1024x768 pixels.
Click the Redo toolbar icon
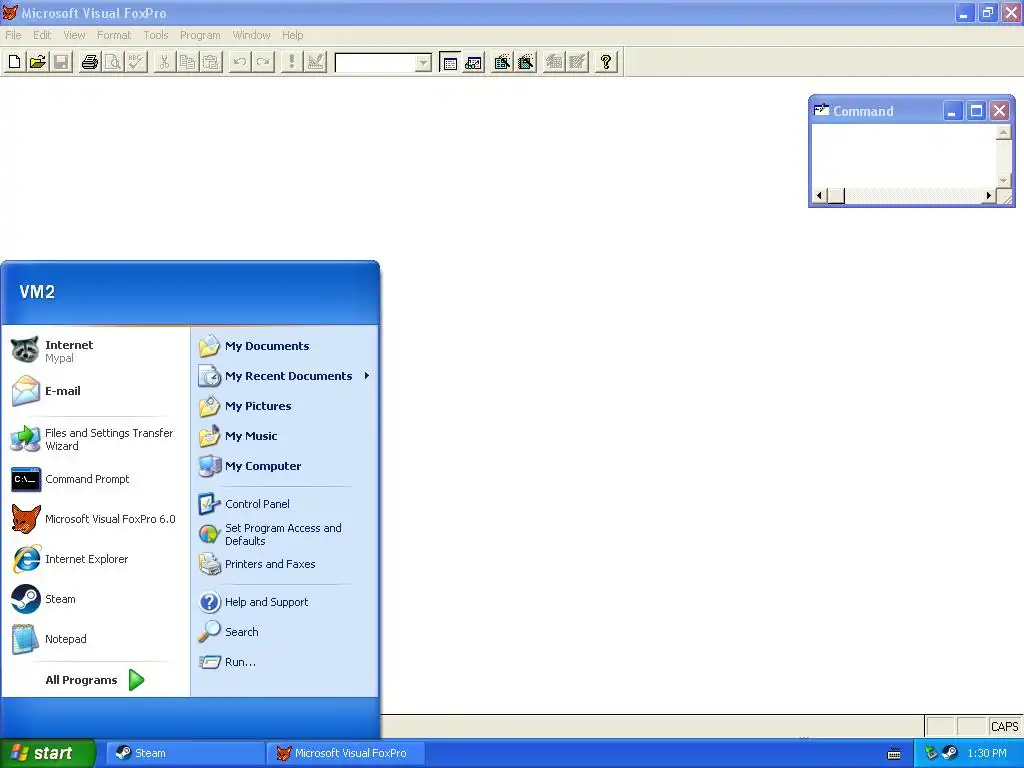tap(263, 62)
